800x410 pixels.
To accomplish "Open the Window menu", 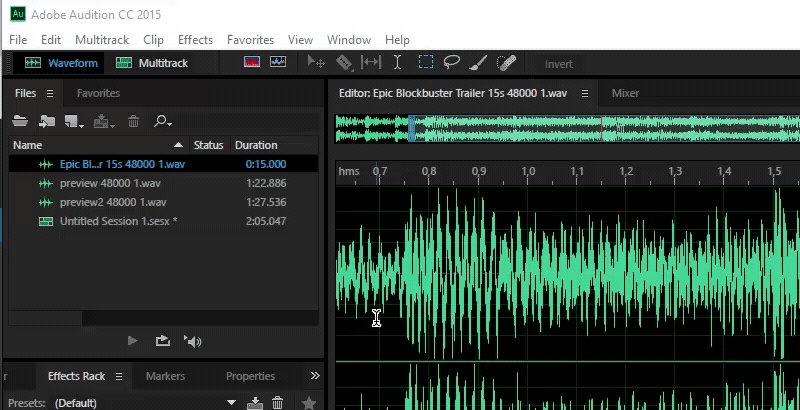I will pyautogui.click(x=349, y=40).
